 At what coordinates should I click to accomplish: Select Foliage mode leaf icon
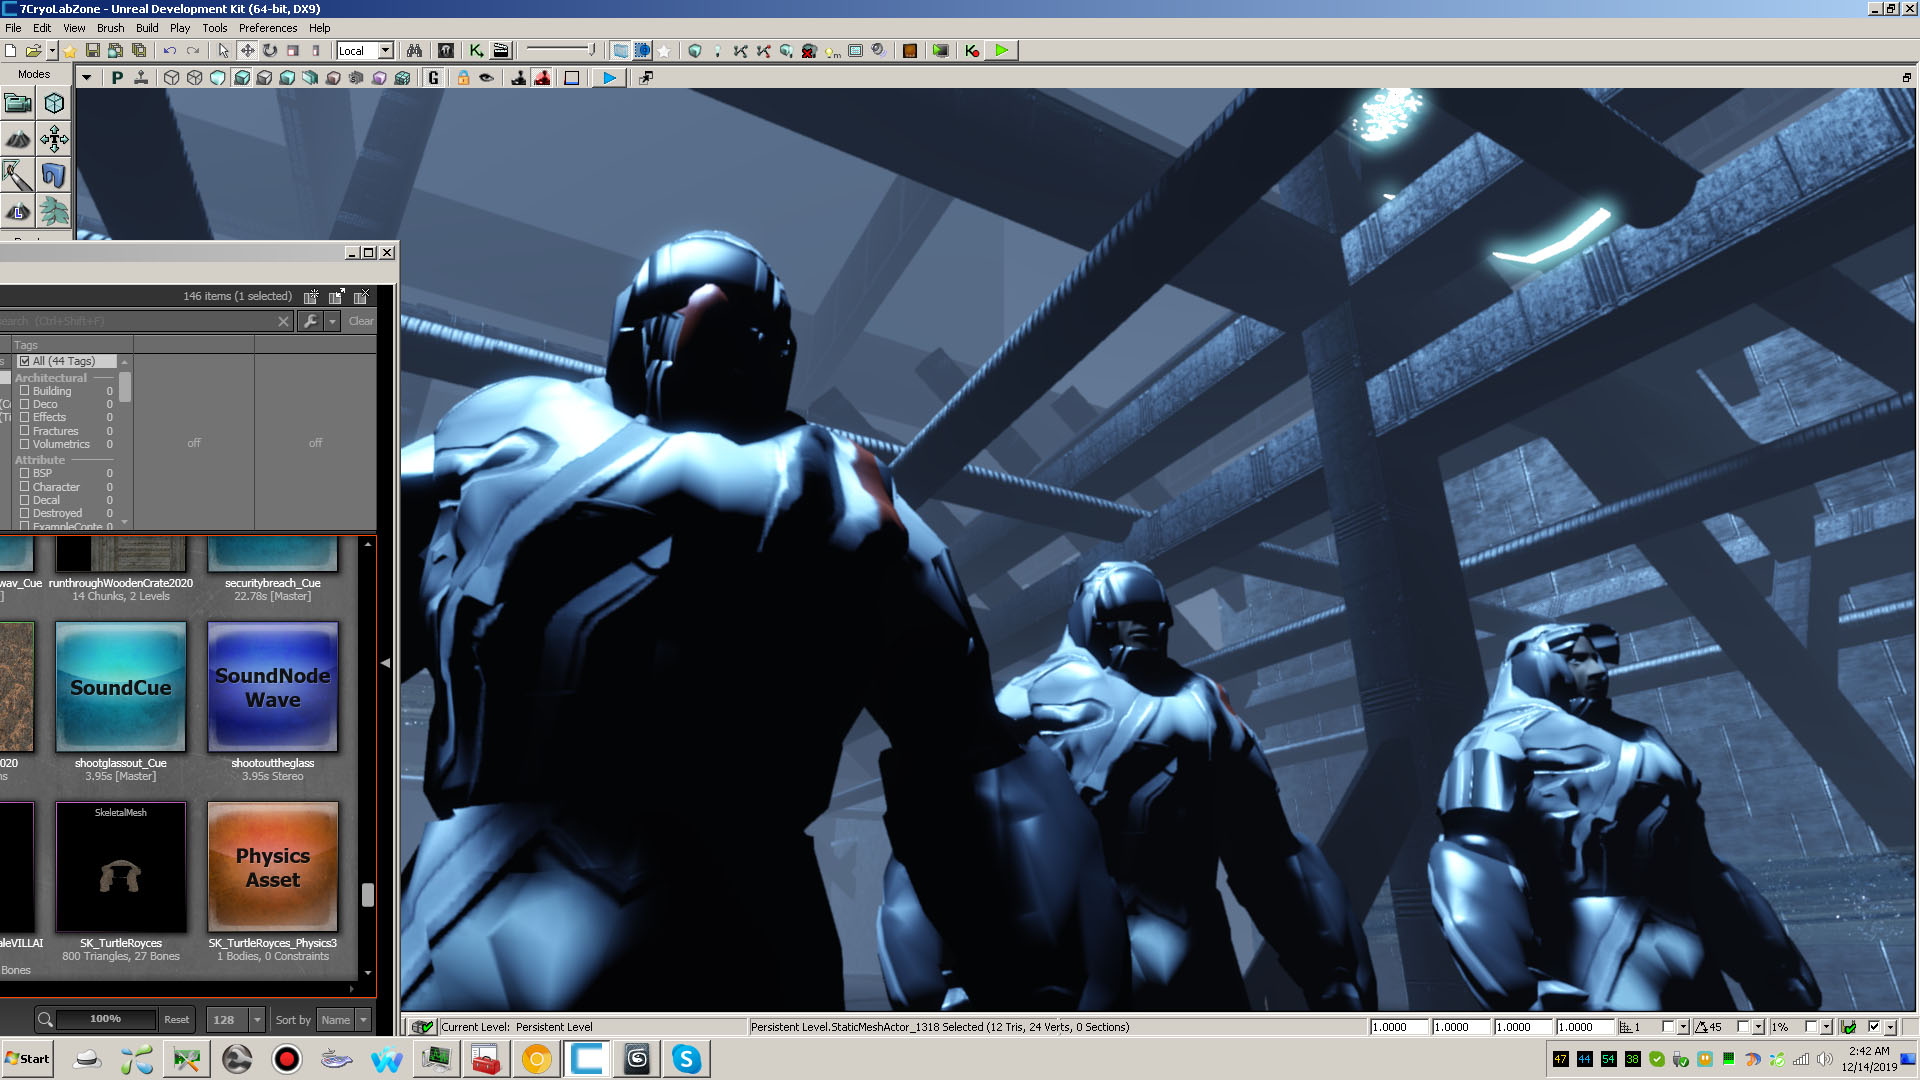pos(54,211)
